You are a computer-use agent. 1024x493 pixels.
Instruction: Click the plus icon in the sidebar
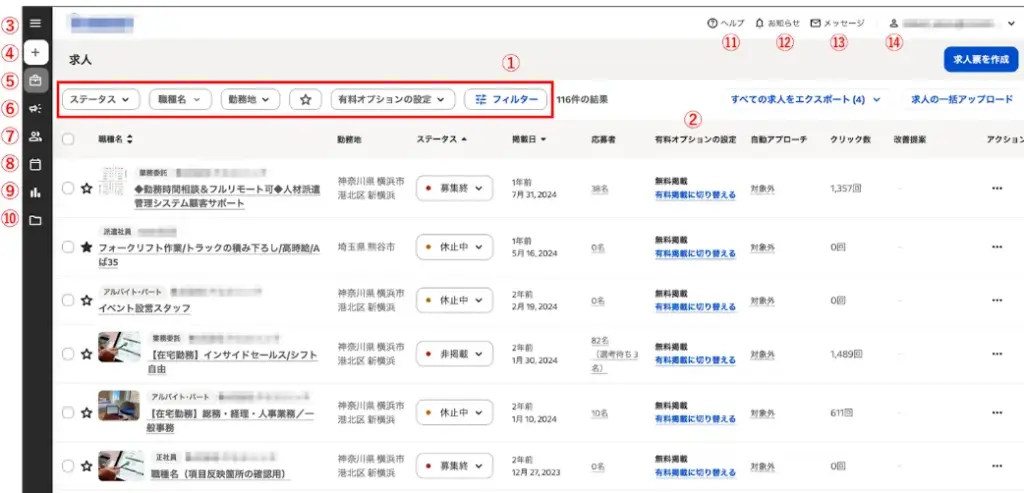point(36,52)
